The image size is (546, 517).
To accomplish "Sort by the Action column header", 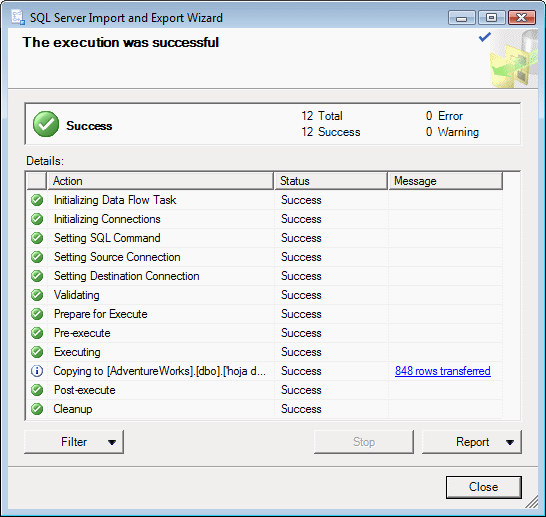I will coord(160,181).
